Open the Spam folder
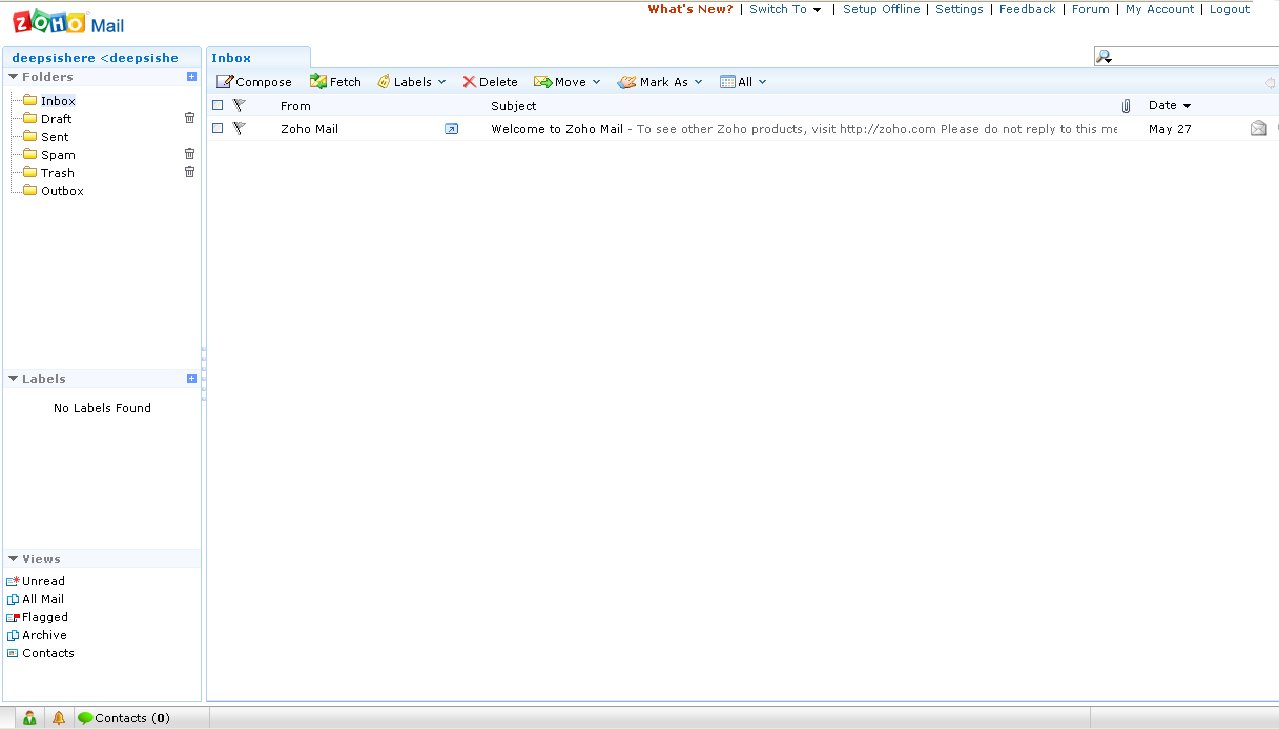 coord(58,155)
